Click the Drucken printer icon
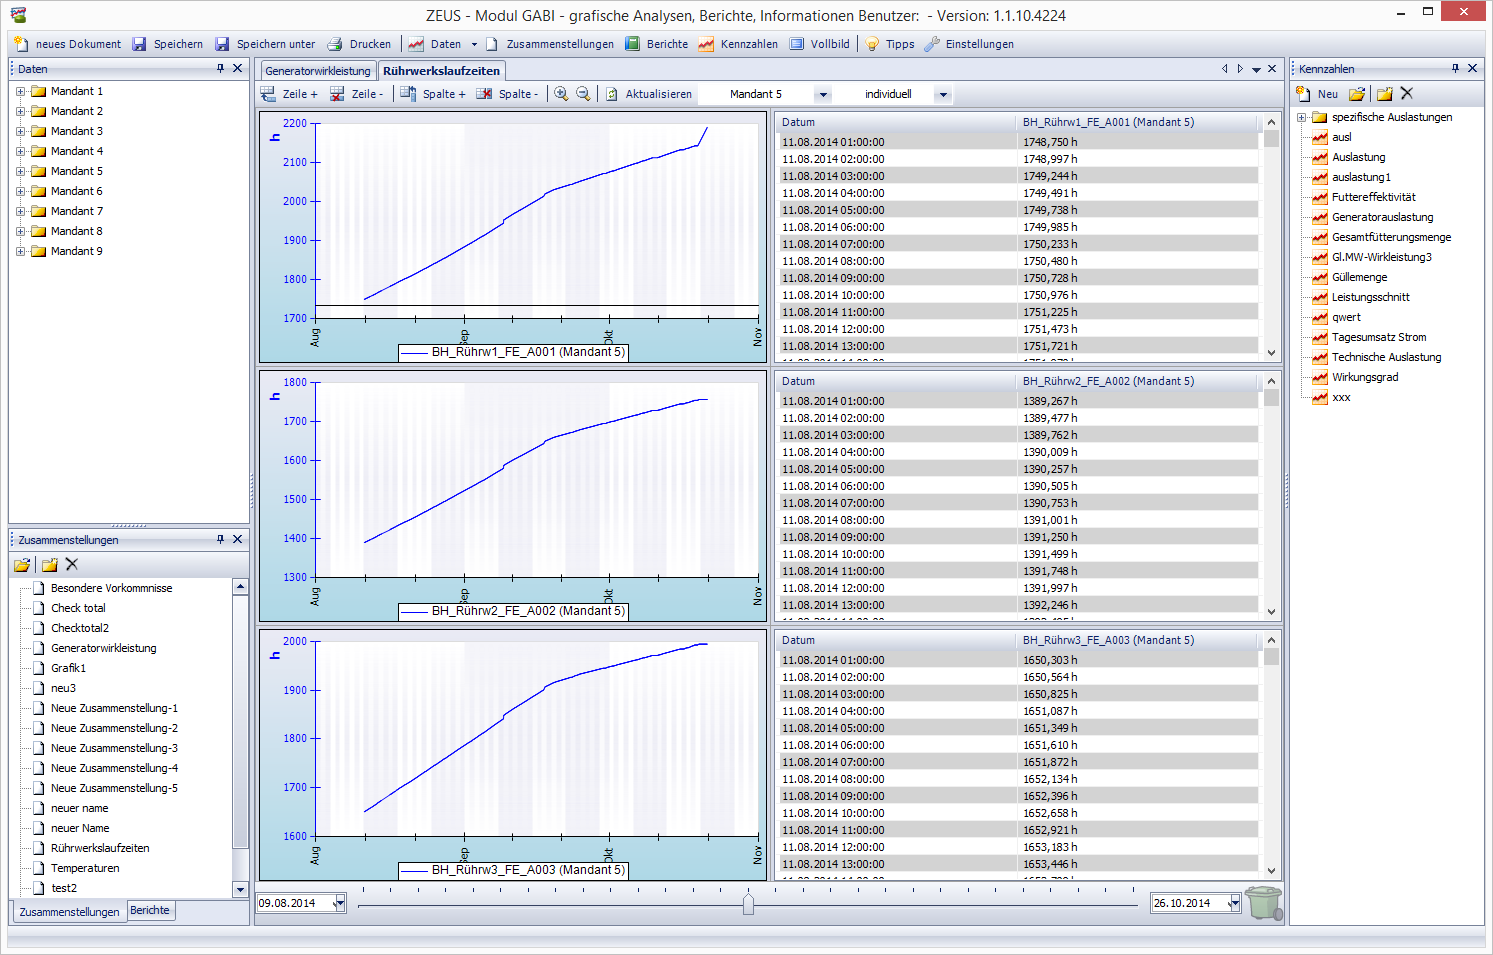Screen dimensions: 1493x955 point(336,44)
